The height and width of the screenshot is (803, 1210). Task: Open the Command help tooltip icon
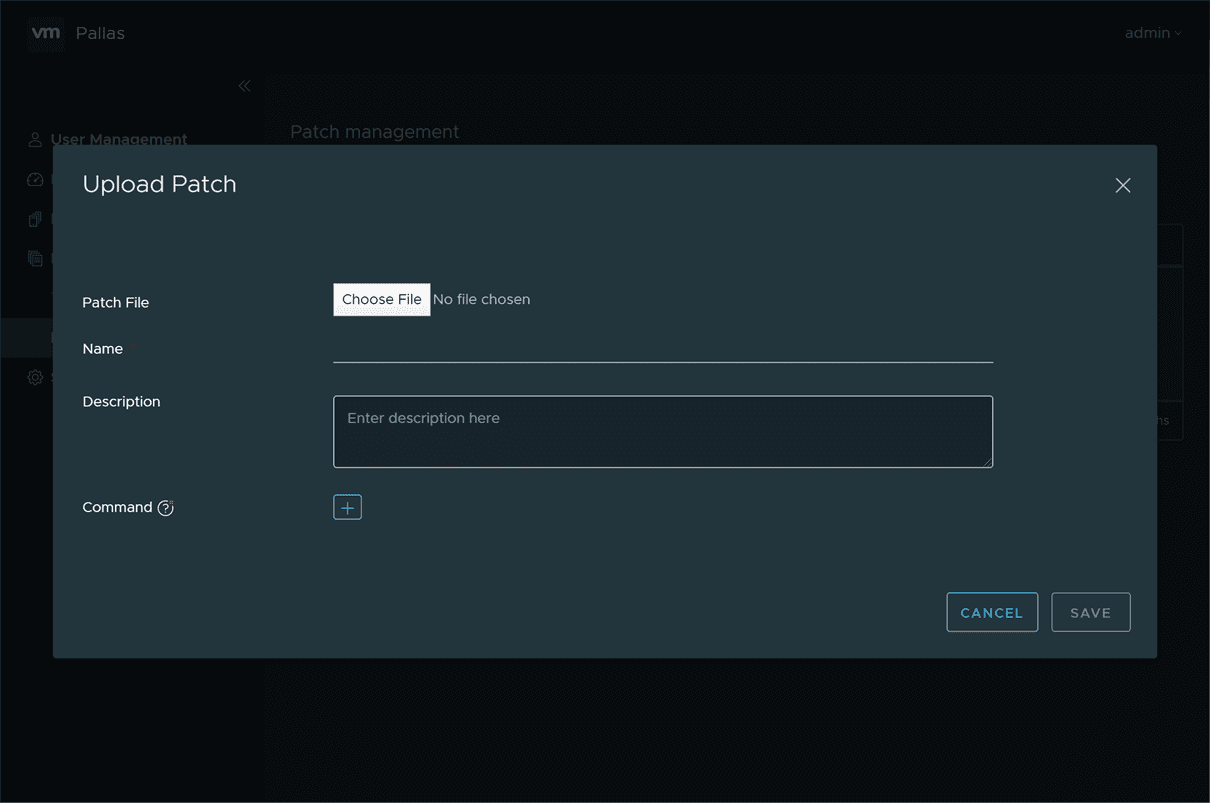click(x=166, y=508)
